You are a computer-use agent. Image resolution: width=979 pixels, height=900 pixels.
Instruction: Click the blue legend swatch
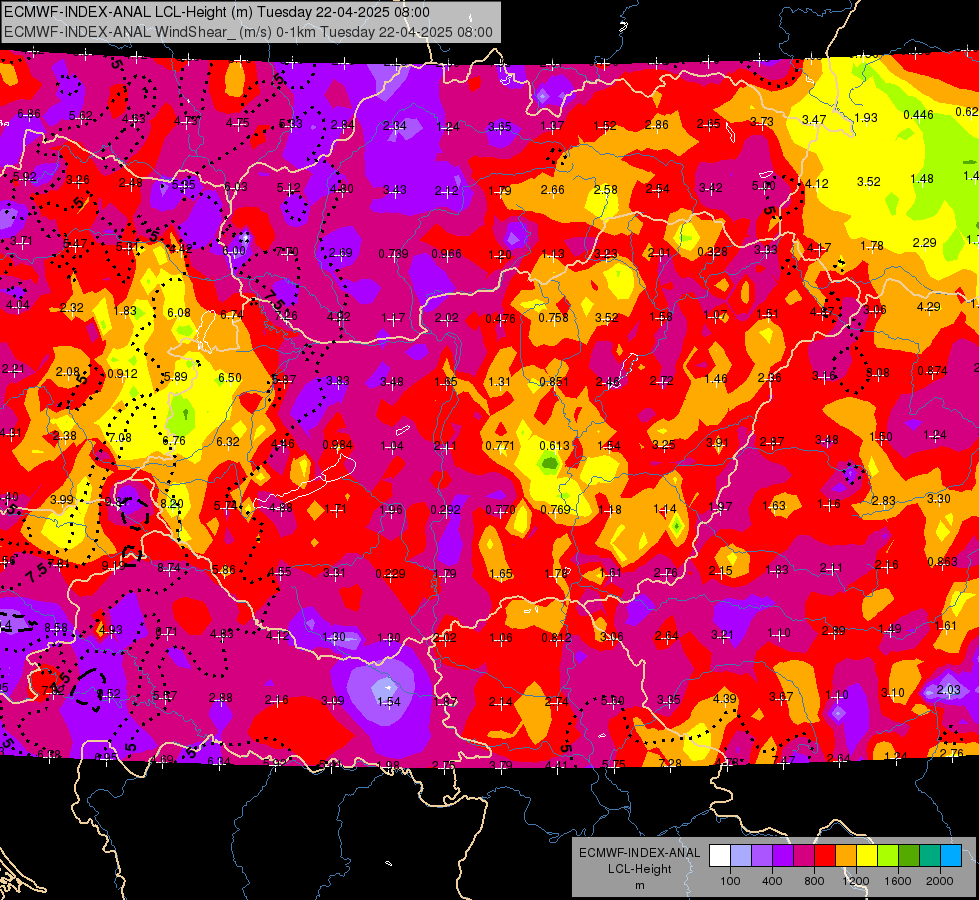coord(951,856)
